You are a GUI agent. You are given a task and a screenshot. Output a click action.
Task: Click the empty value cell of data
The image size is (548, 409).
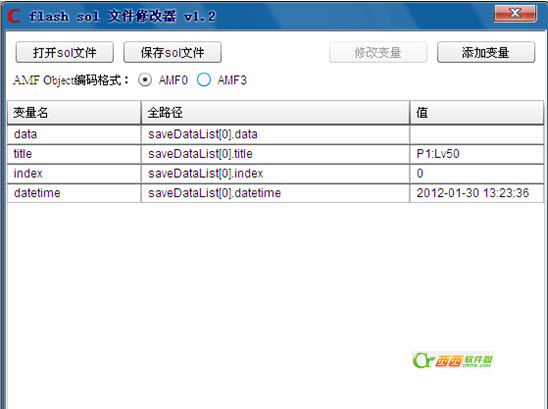[477, 134]
